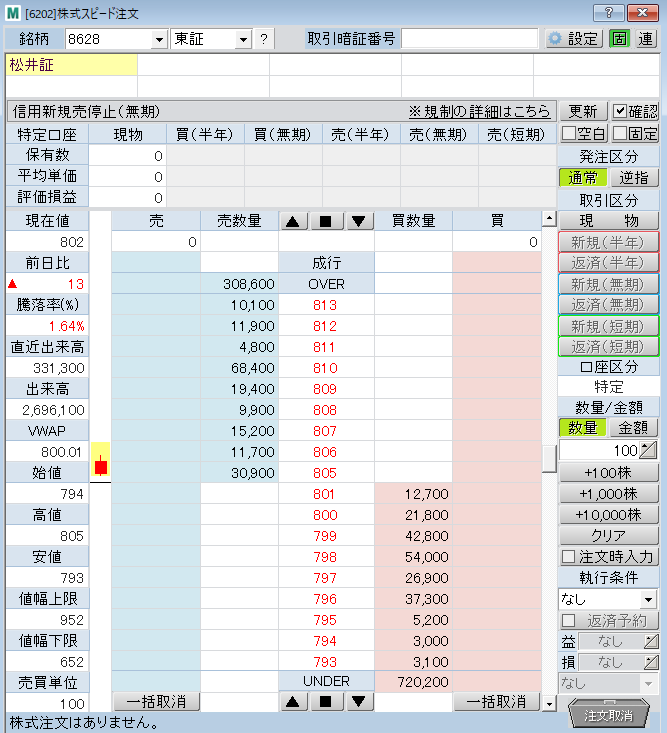Click the top scroll-down triangle button
The width and height of the screenshot is (667, 733).
point(358,222)
